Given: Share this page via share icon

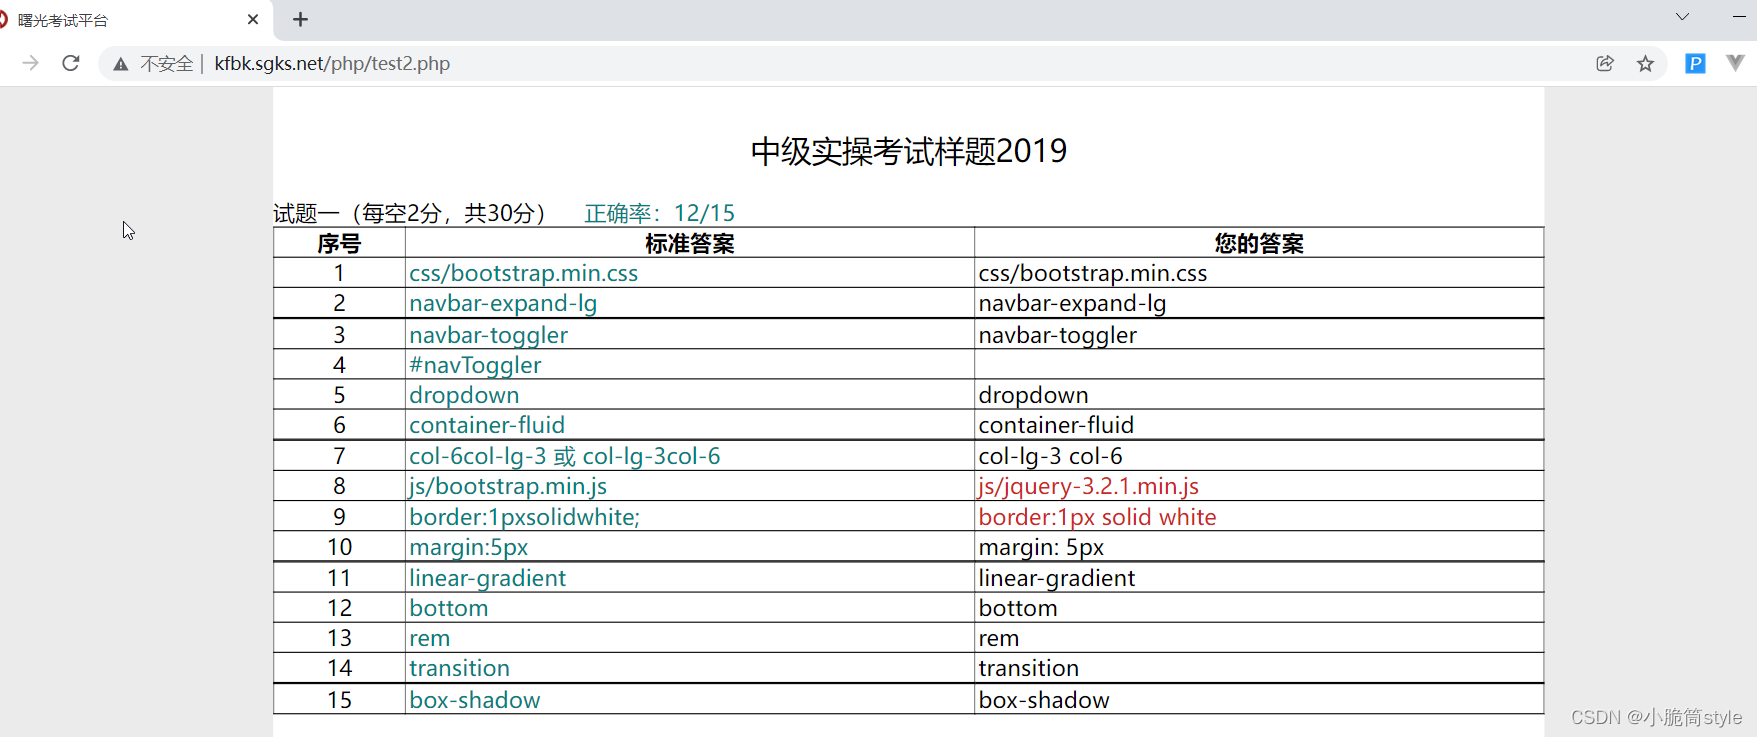Looking at the screenshot, I should 1605,63.
